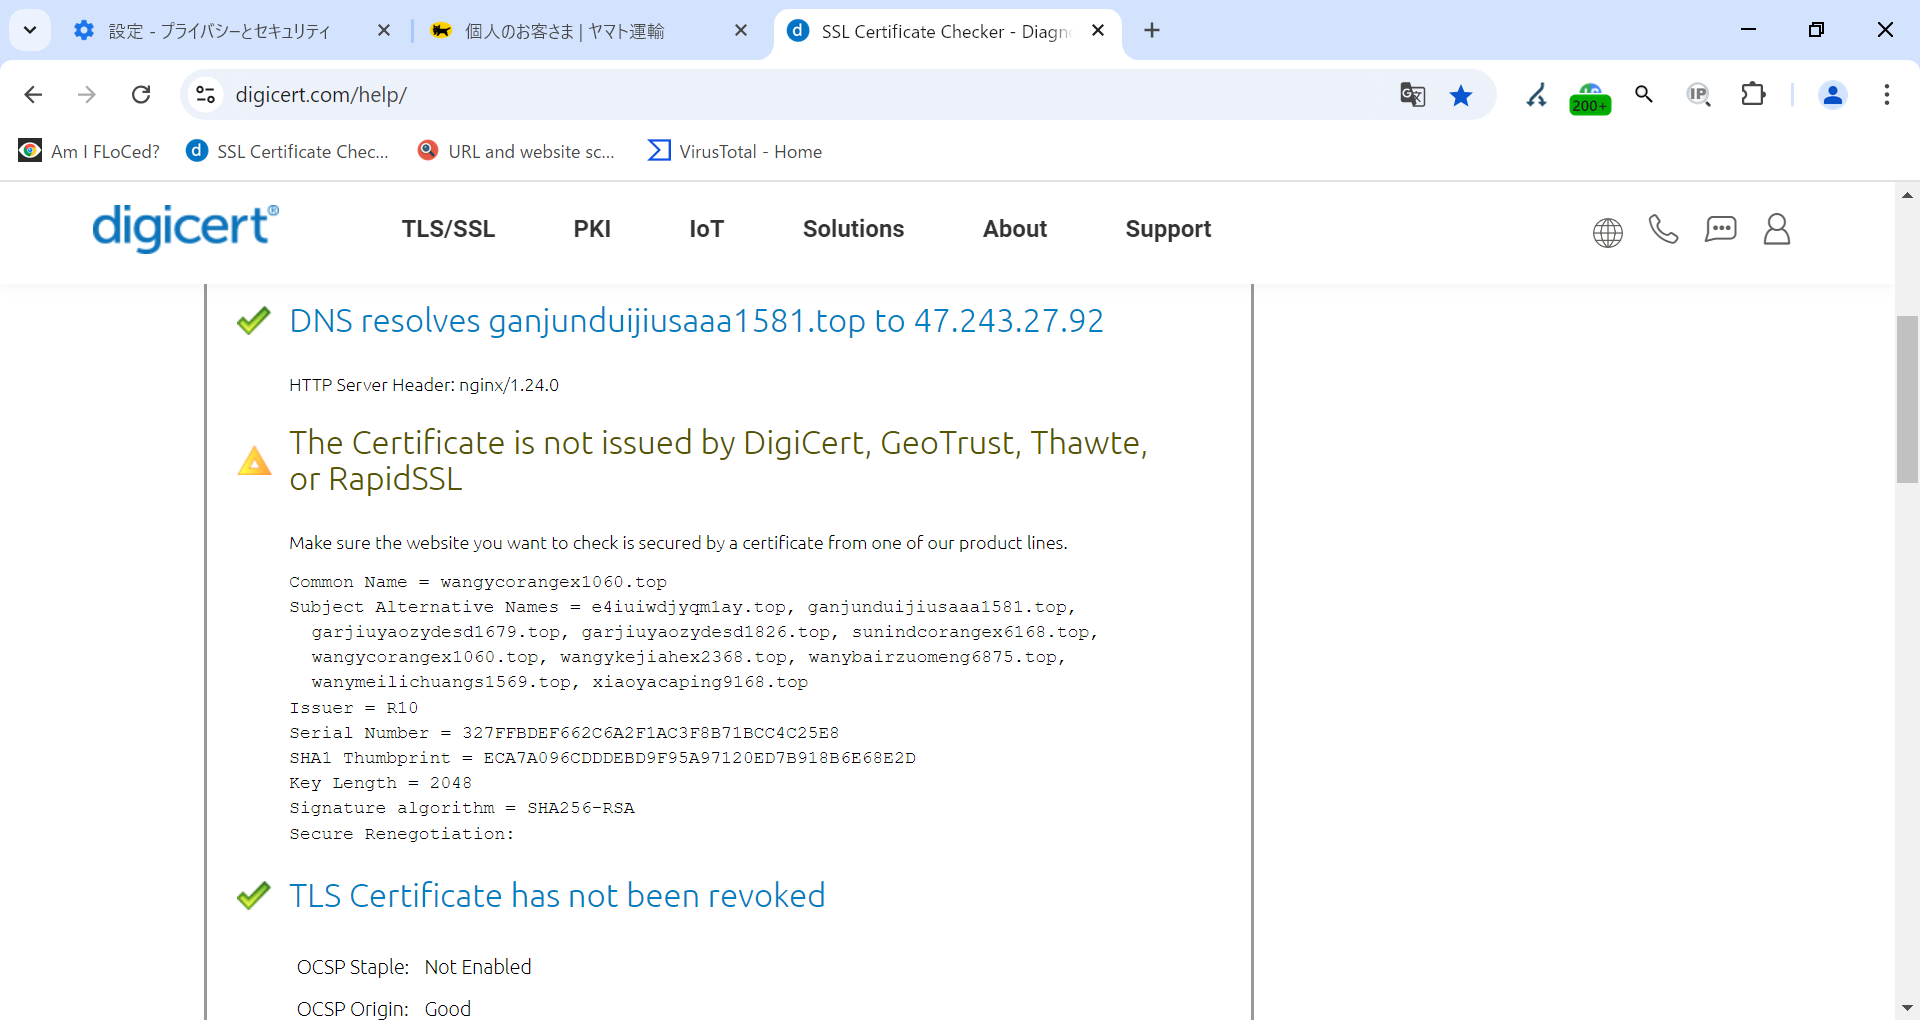Click the DNS resolves green checkmark
The image size is (1920, 1020).
coord(254,320)
